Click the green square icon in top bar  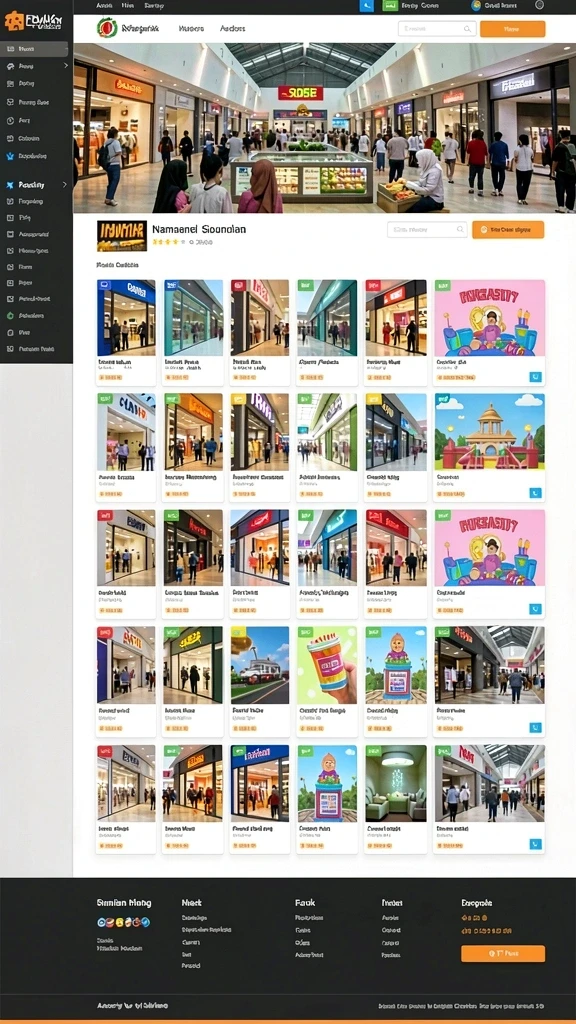point(390,5)
